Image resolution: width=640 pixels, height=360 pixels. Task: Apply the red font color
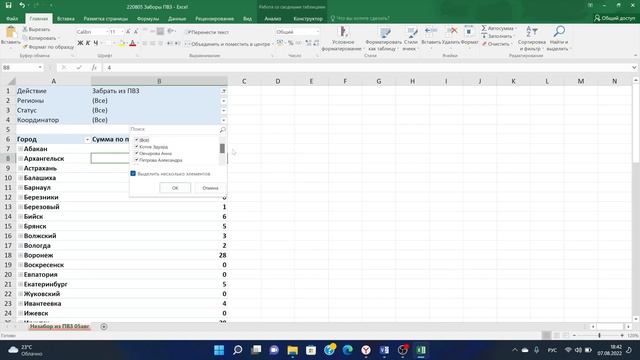(132, 43)
